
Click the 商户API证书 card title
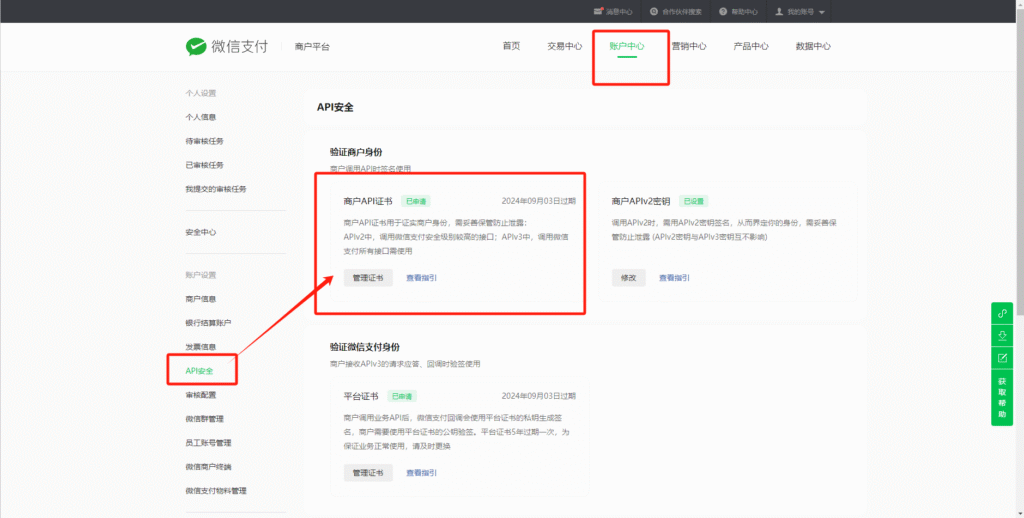pos(368,201)
